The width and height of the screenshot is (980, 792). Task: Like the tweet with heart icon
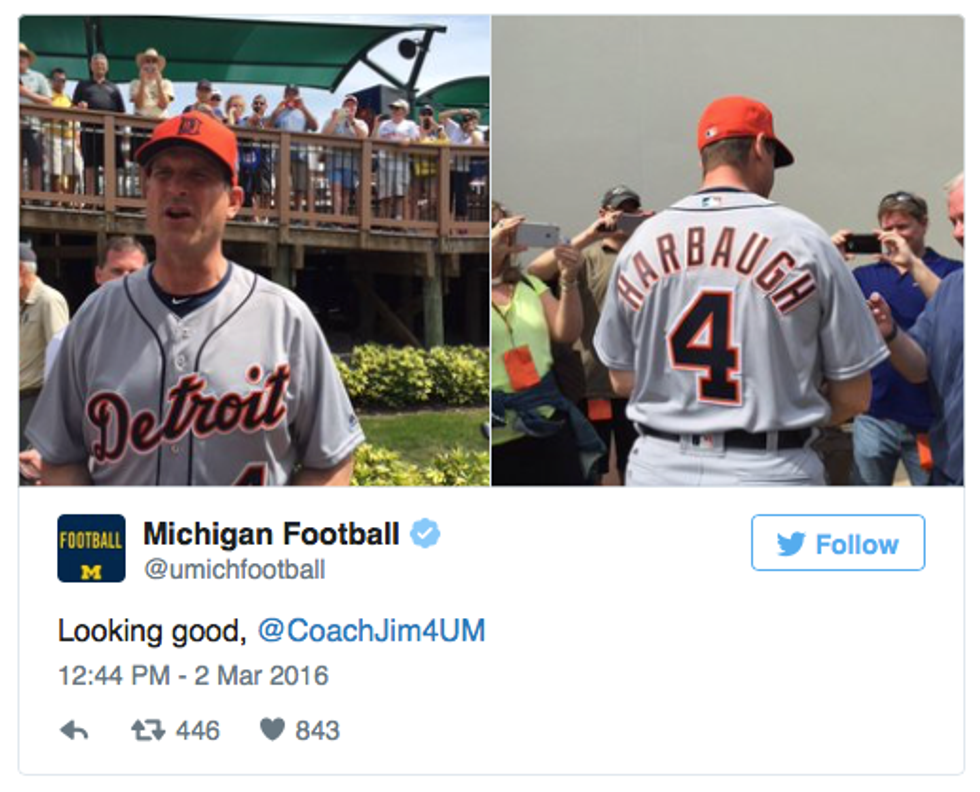tap(272, 730)
